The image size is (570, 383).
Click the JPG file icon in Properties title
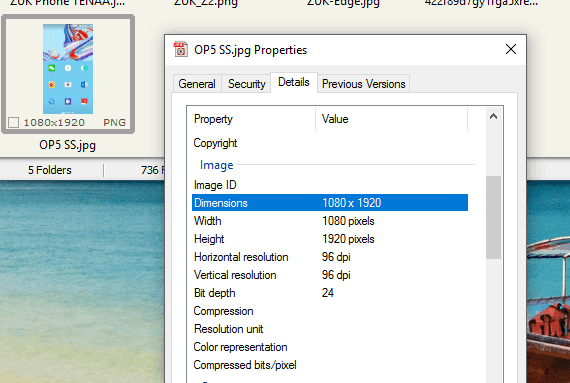click(181, 50)
